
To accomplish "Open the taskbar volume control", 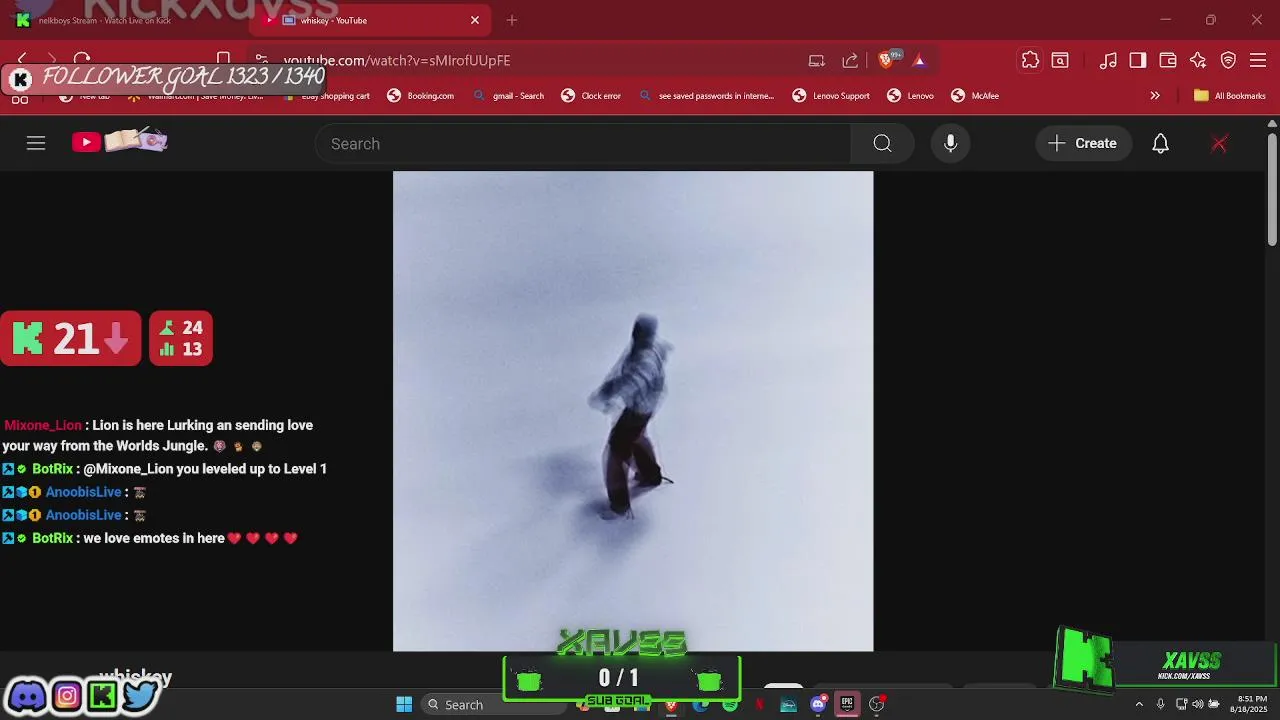I will click(x=1198, y=704).
